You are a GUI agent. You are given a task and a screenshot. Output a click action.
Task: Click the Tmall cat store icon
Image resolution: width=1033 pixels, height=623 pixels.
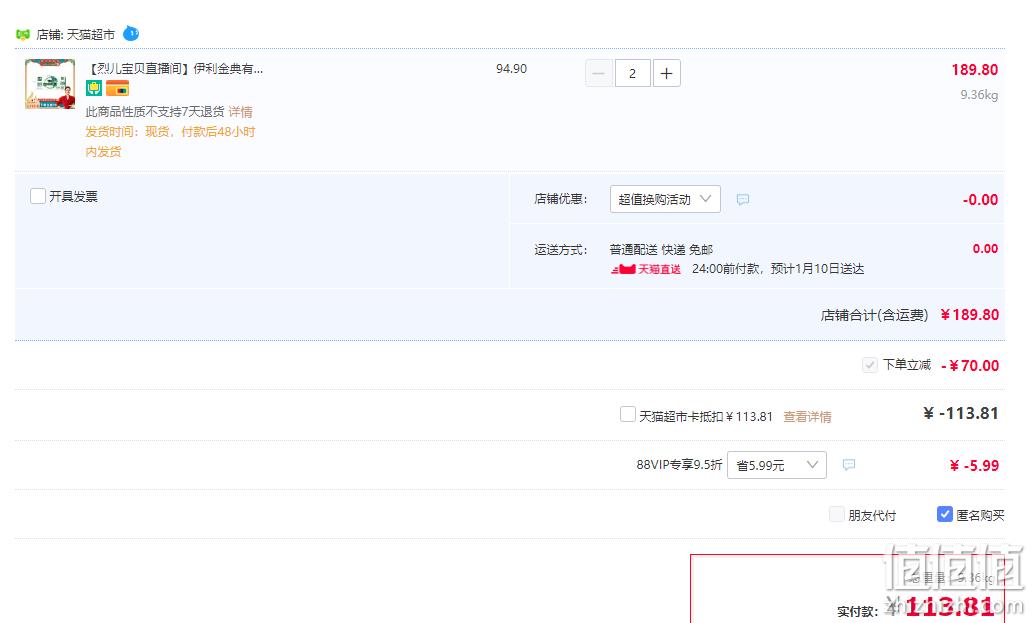(x=23, y=34)
